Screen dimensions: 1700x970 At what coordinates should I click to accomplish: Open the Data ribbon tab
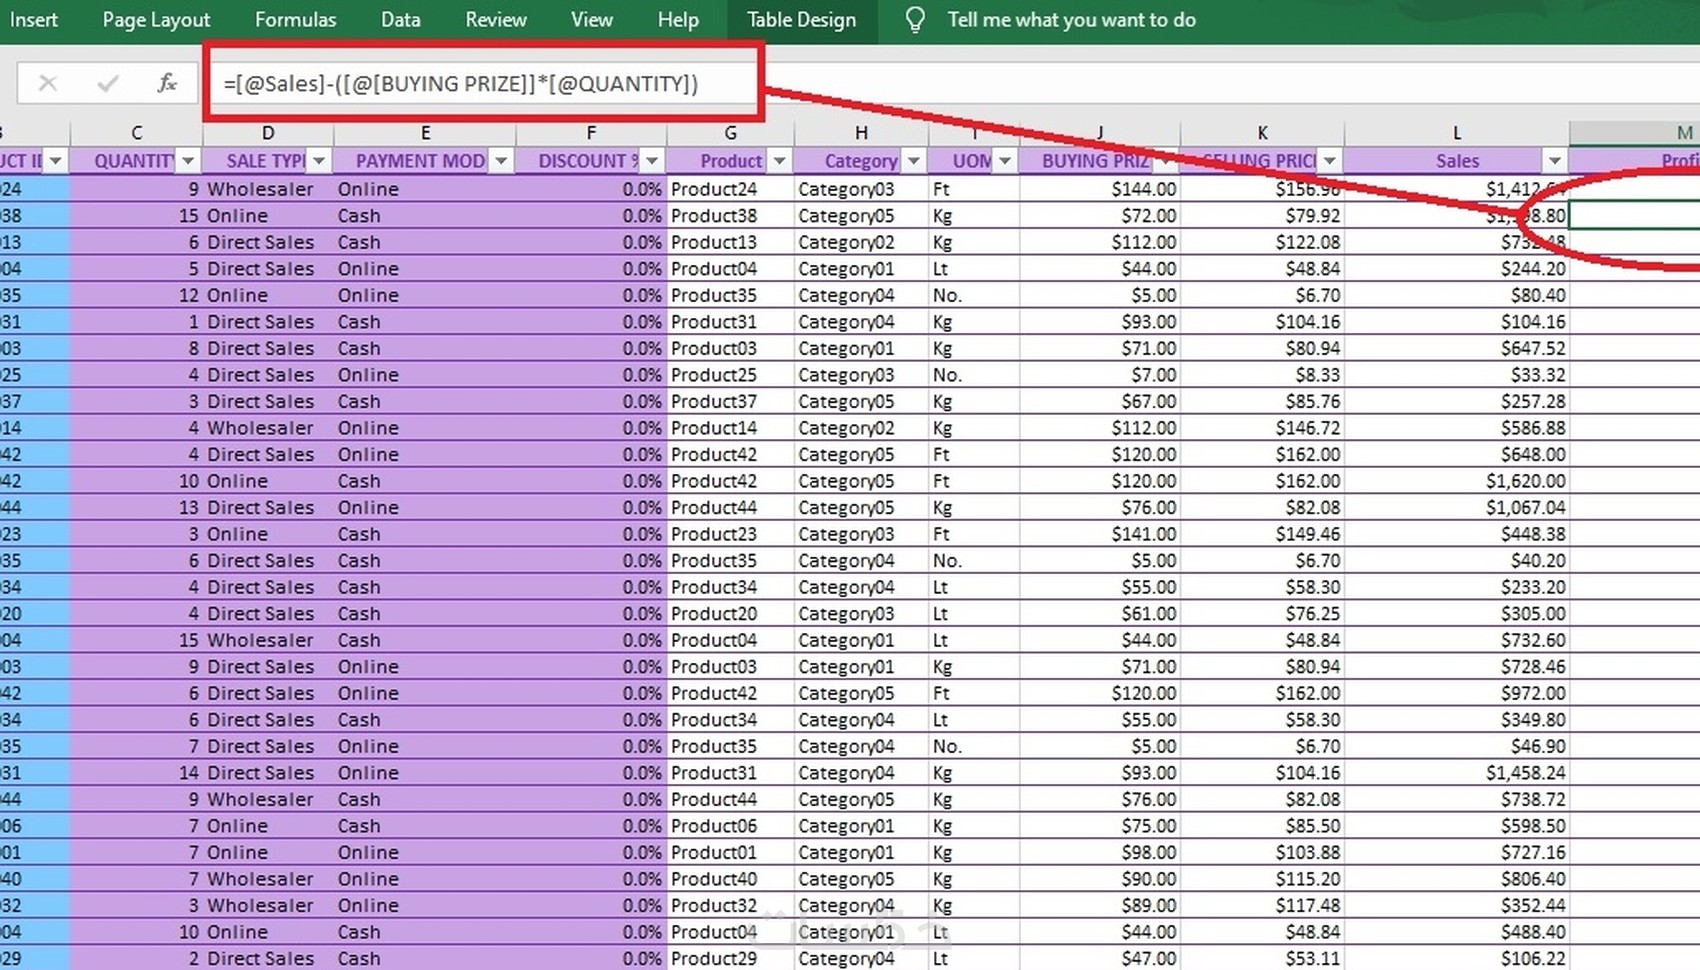[400, 19]
